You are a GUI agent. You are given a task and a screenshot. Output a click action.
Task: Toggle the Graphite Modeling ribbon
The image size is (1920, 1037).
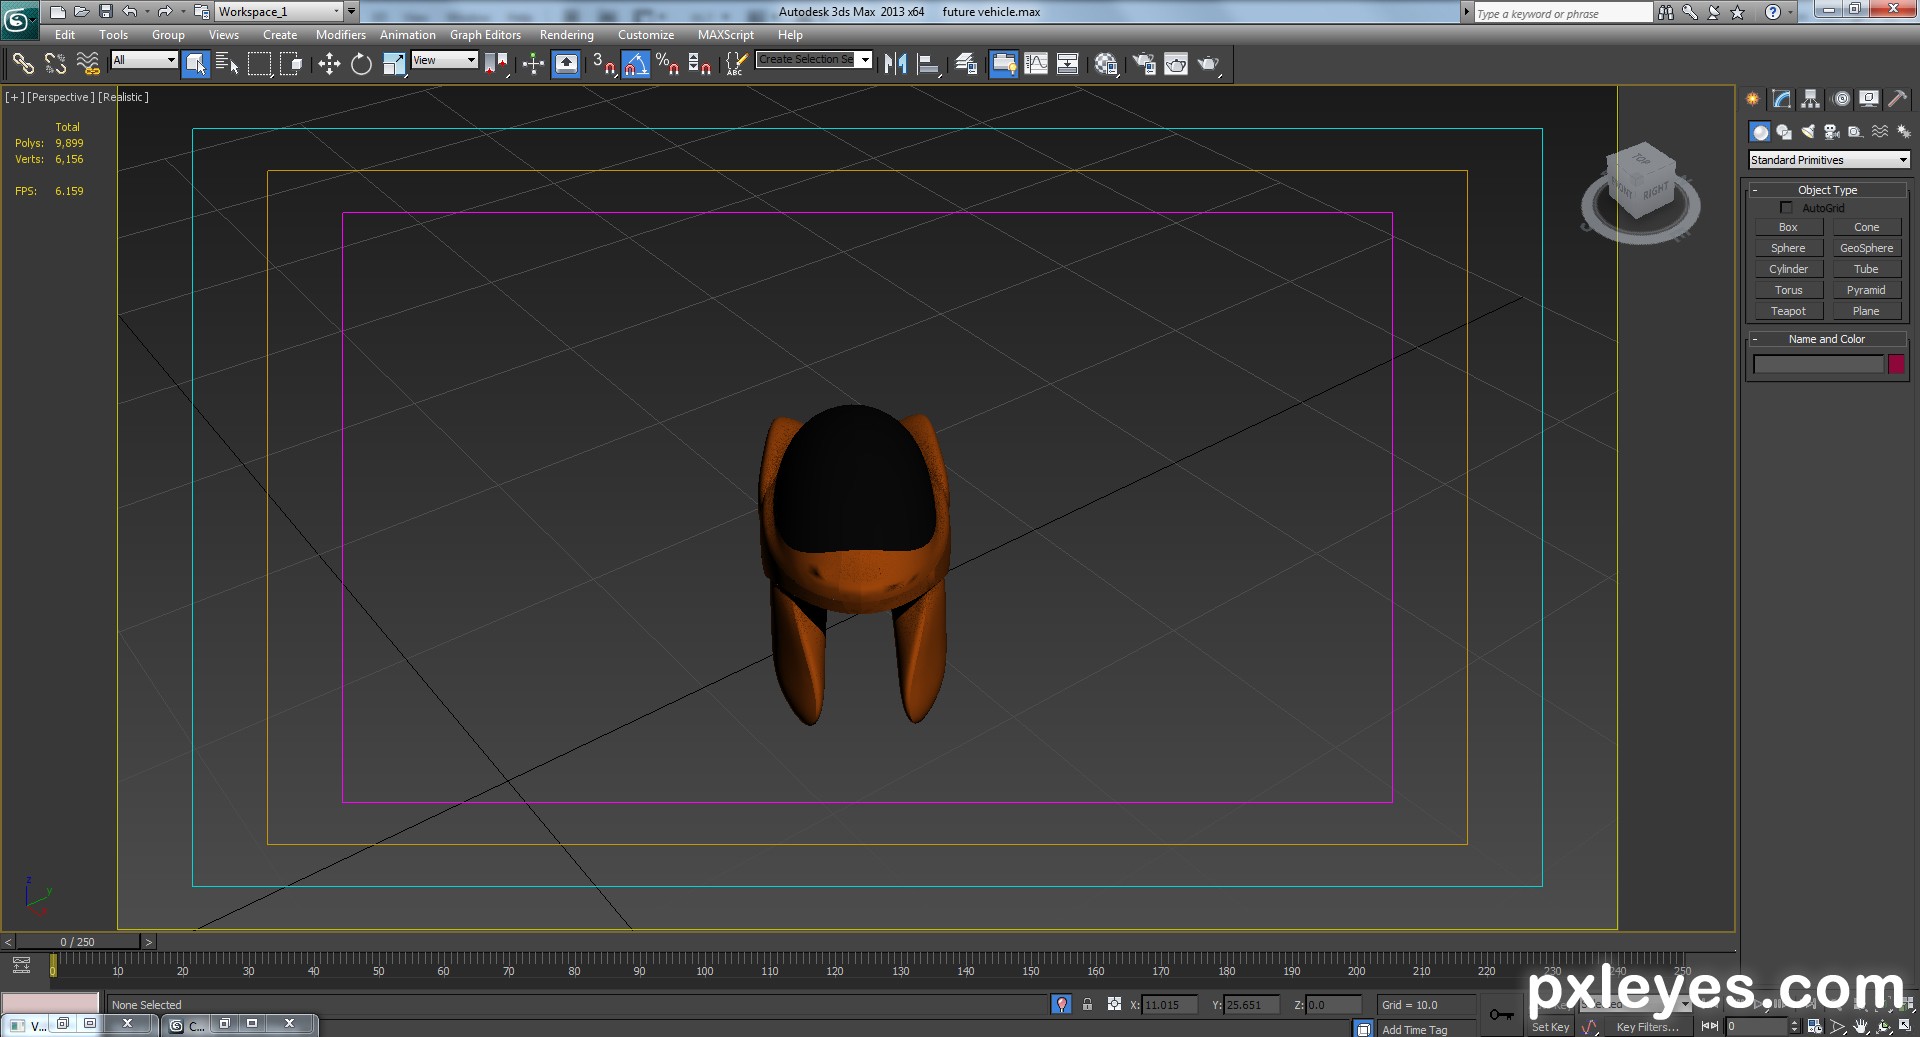click(1003, 64)
